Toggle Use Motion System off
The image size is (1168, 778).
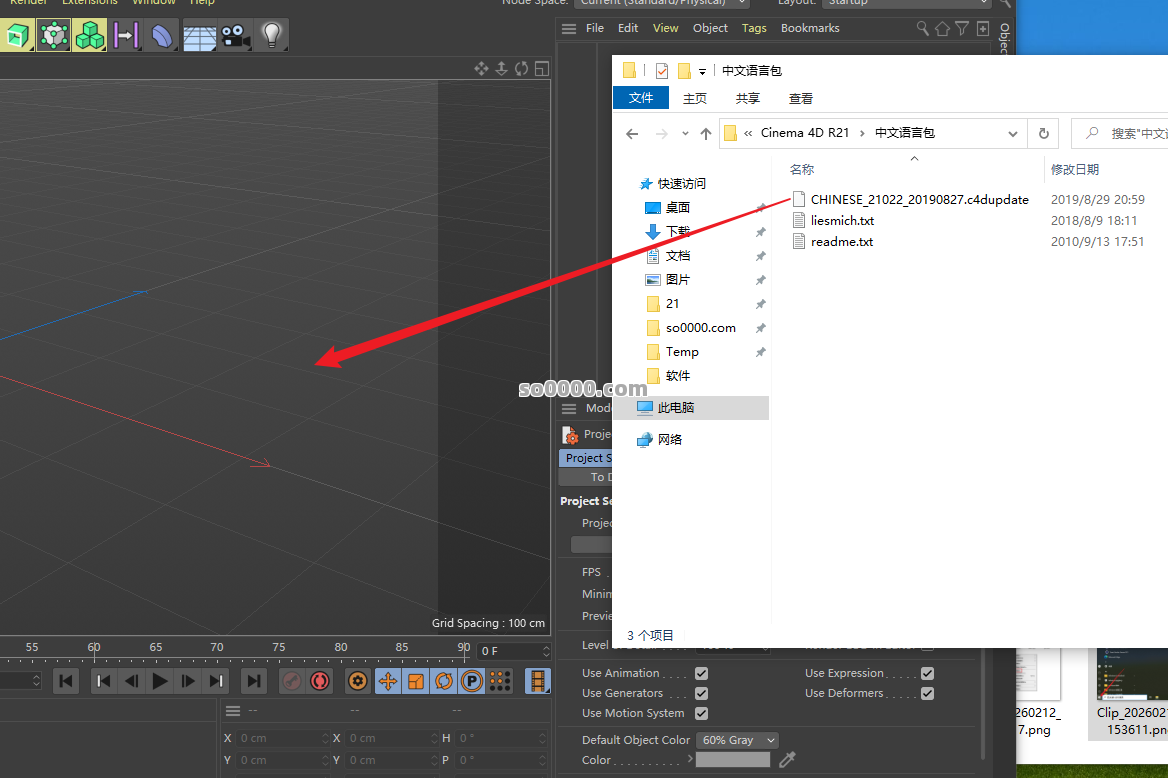(701, 713)
